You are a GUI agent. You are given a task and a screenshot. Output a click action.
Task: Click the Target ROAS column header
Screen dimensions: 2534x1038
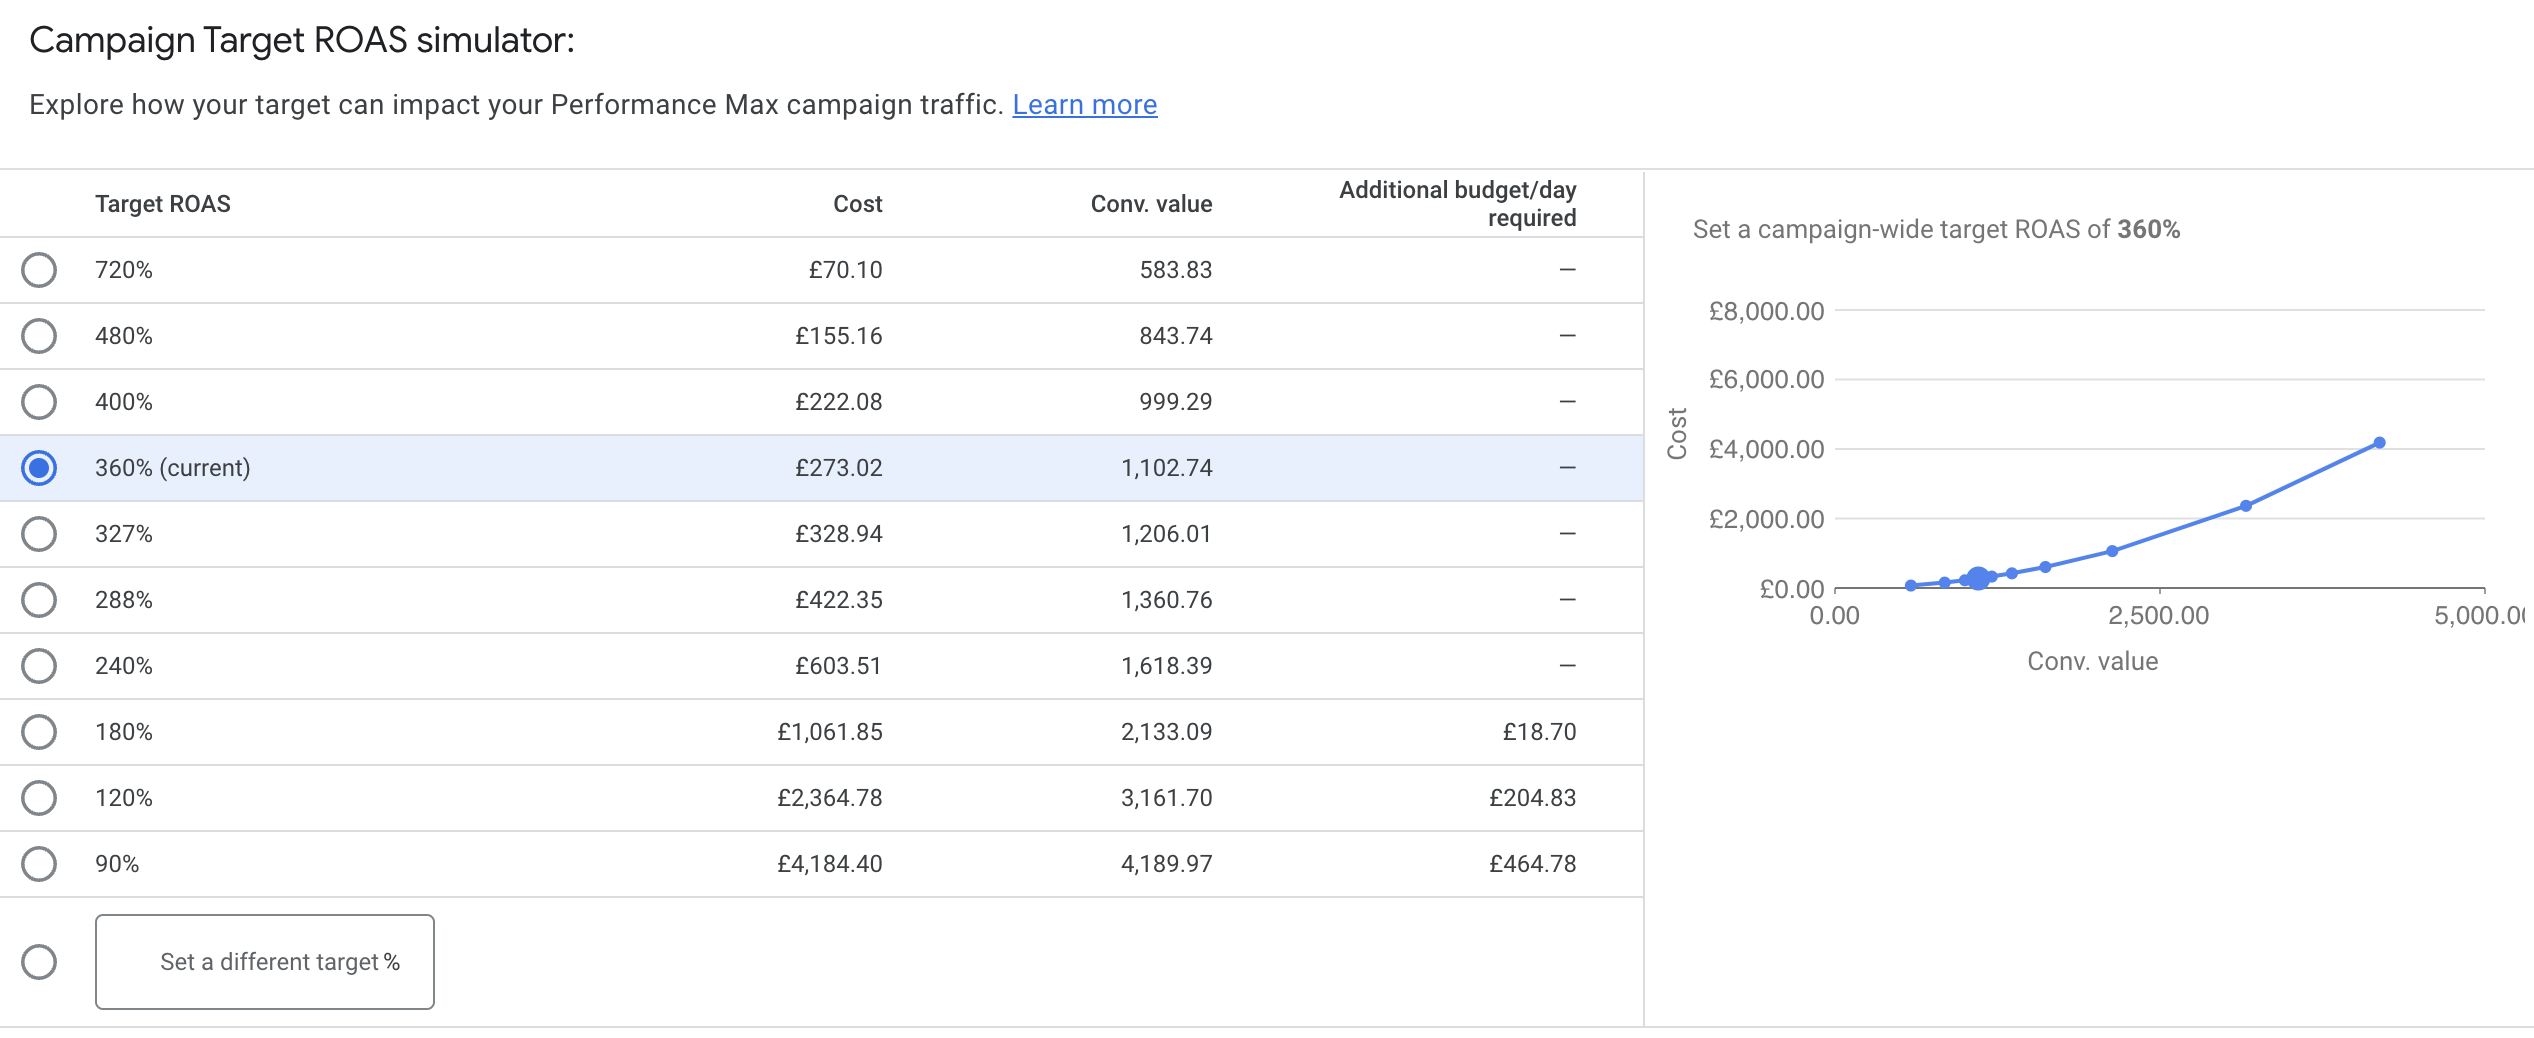pos(162,203)
